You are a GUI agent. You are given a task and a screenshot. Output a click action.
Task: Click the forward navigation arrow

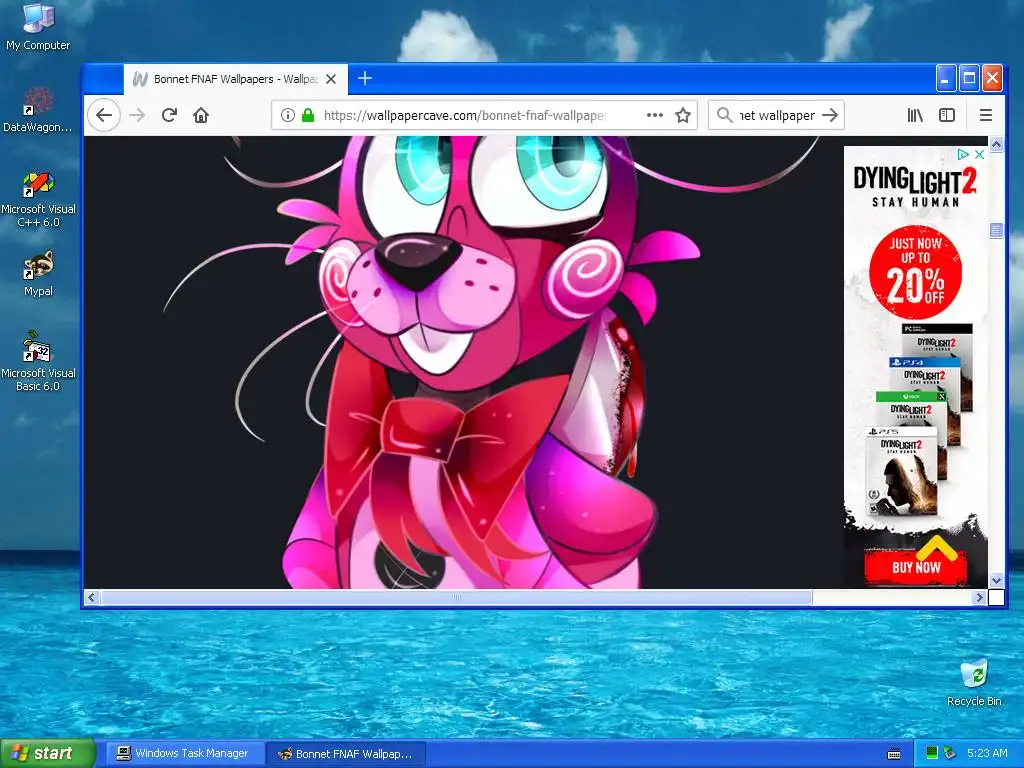tap(137, 116)
